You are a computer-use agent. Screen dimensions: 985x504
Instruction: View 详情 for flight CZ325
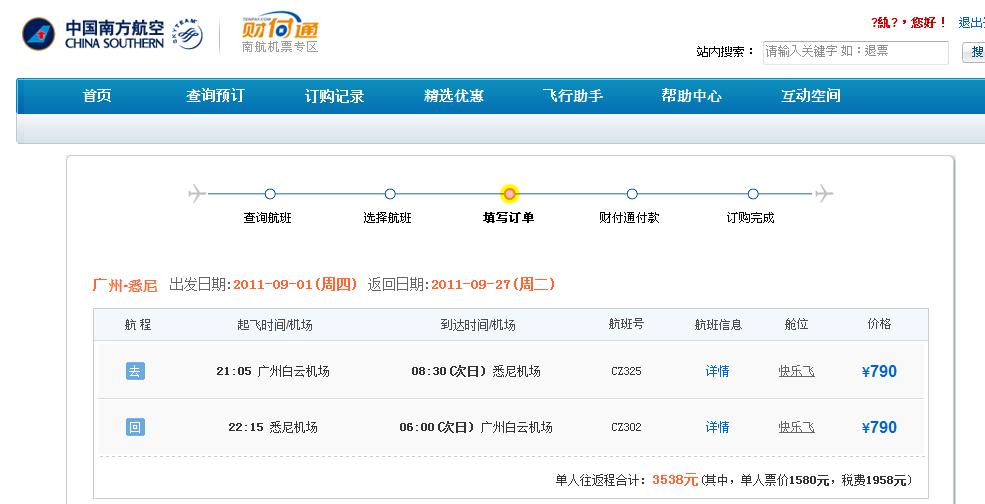pos(717,371)
